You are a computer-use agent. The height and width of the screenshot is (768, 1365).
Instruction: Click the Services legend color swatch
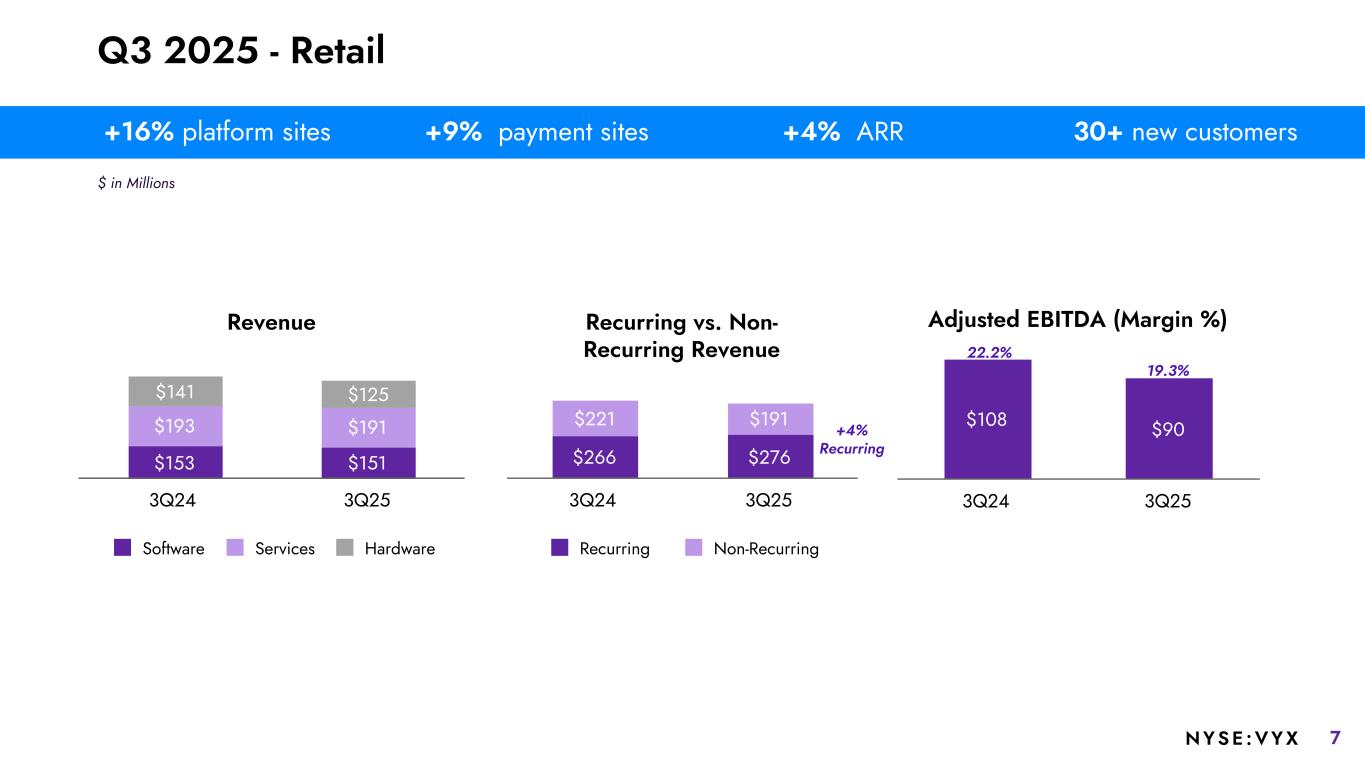tap(236, 548)
